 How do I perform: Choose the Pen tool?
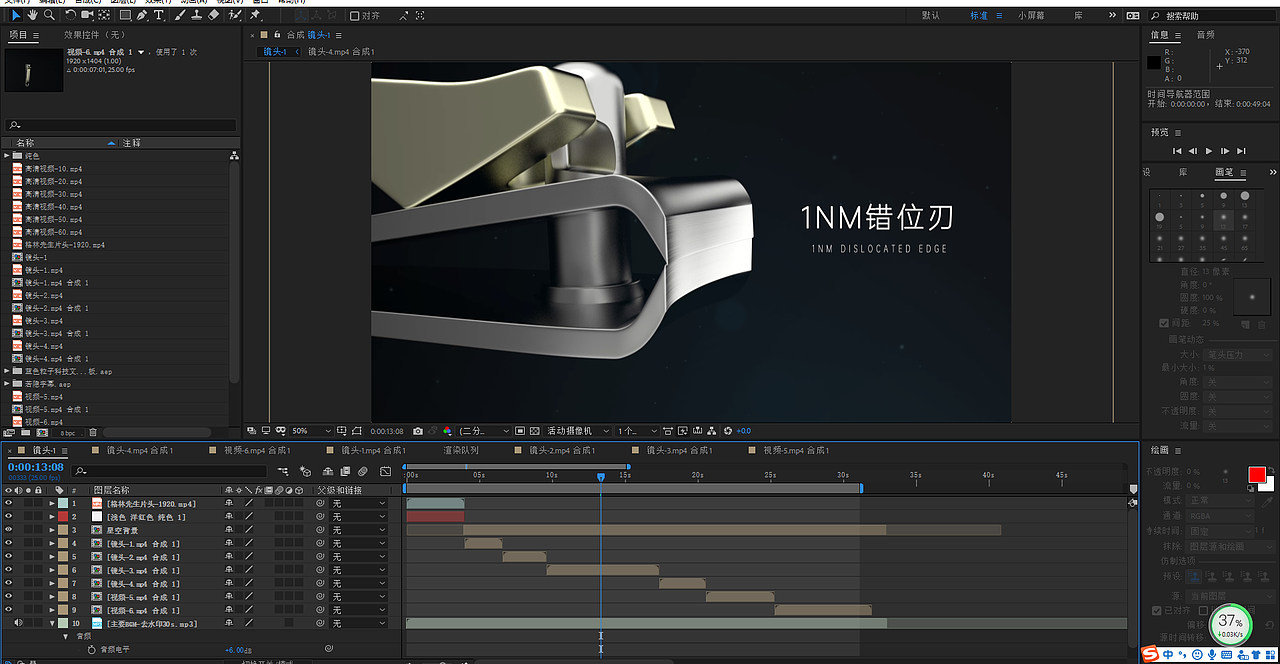click(x=142, y=15)
